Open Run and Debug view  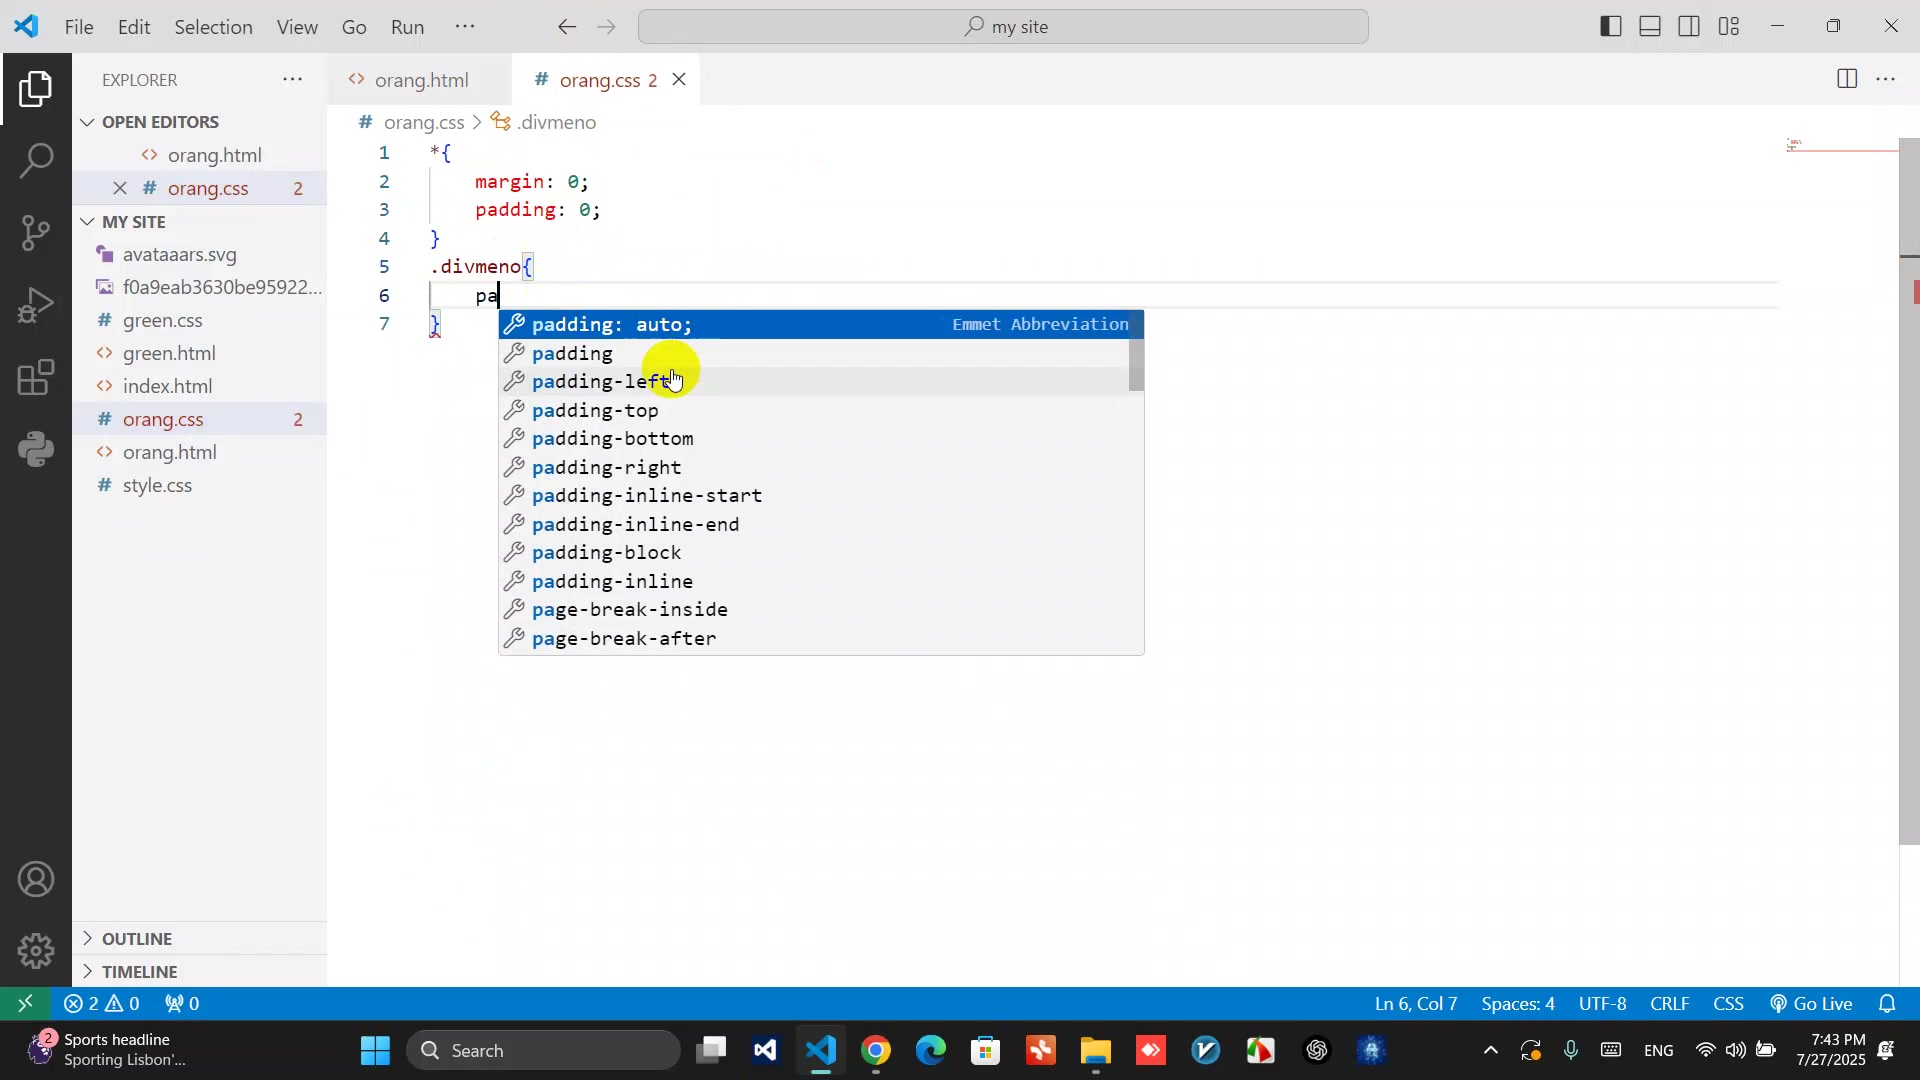(x=36, y=305)
